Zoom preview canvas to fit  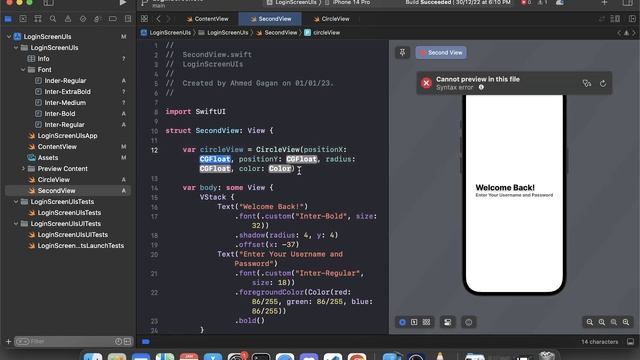pos(614,322)
